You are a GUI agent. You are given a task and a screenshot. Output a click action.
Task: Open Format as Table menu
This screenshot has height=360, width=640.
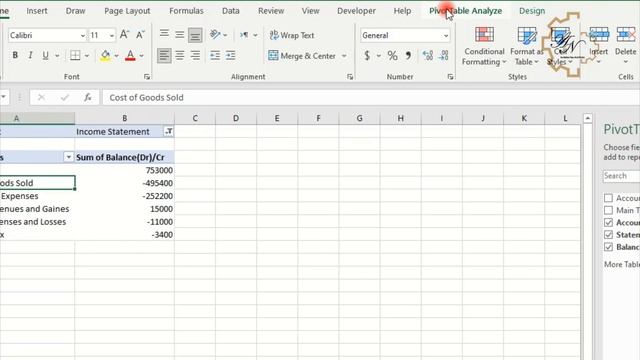tap(526, 46)
